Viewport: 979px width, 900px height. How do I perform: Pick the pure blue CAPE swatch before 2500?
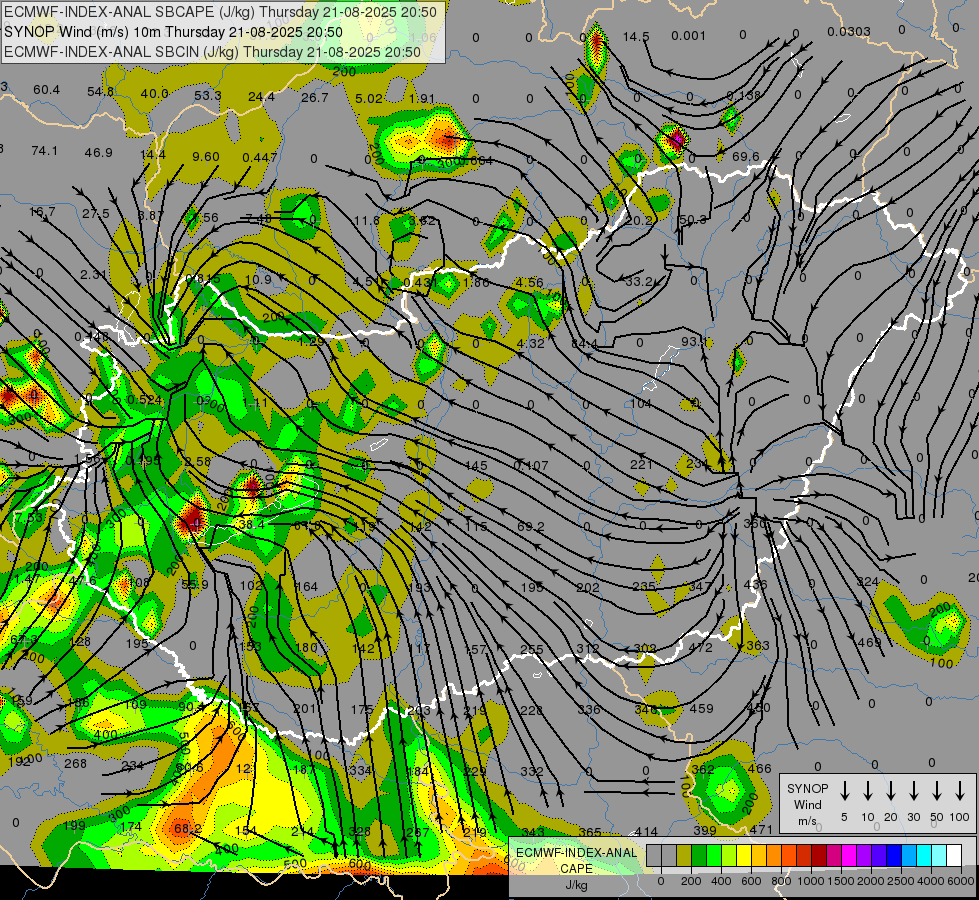tap(894, 855)
